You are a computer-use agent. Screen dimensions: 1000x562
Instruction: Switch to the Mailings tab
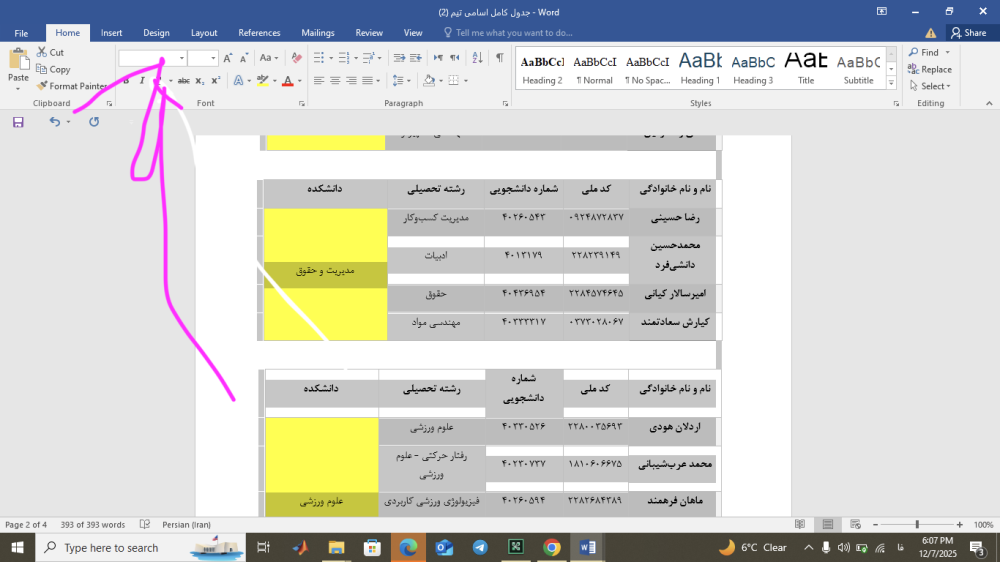point(318,33)
